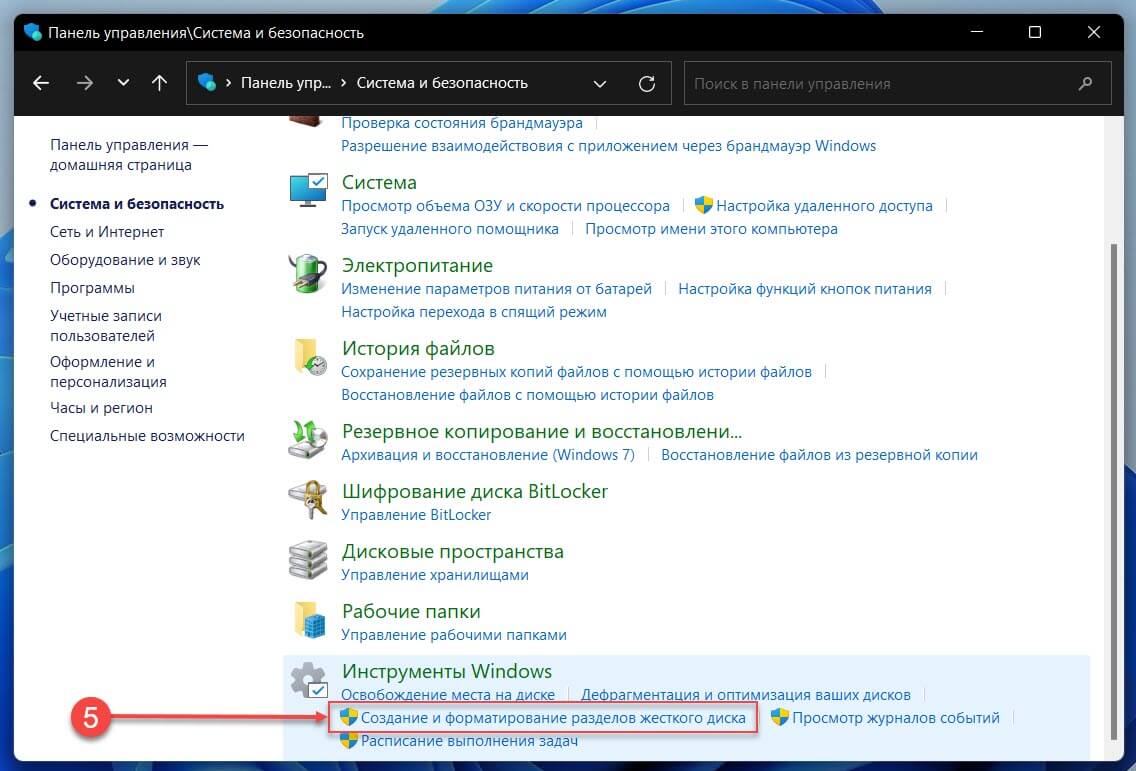Click the search field in Control Panel

(897, 83)
